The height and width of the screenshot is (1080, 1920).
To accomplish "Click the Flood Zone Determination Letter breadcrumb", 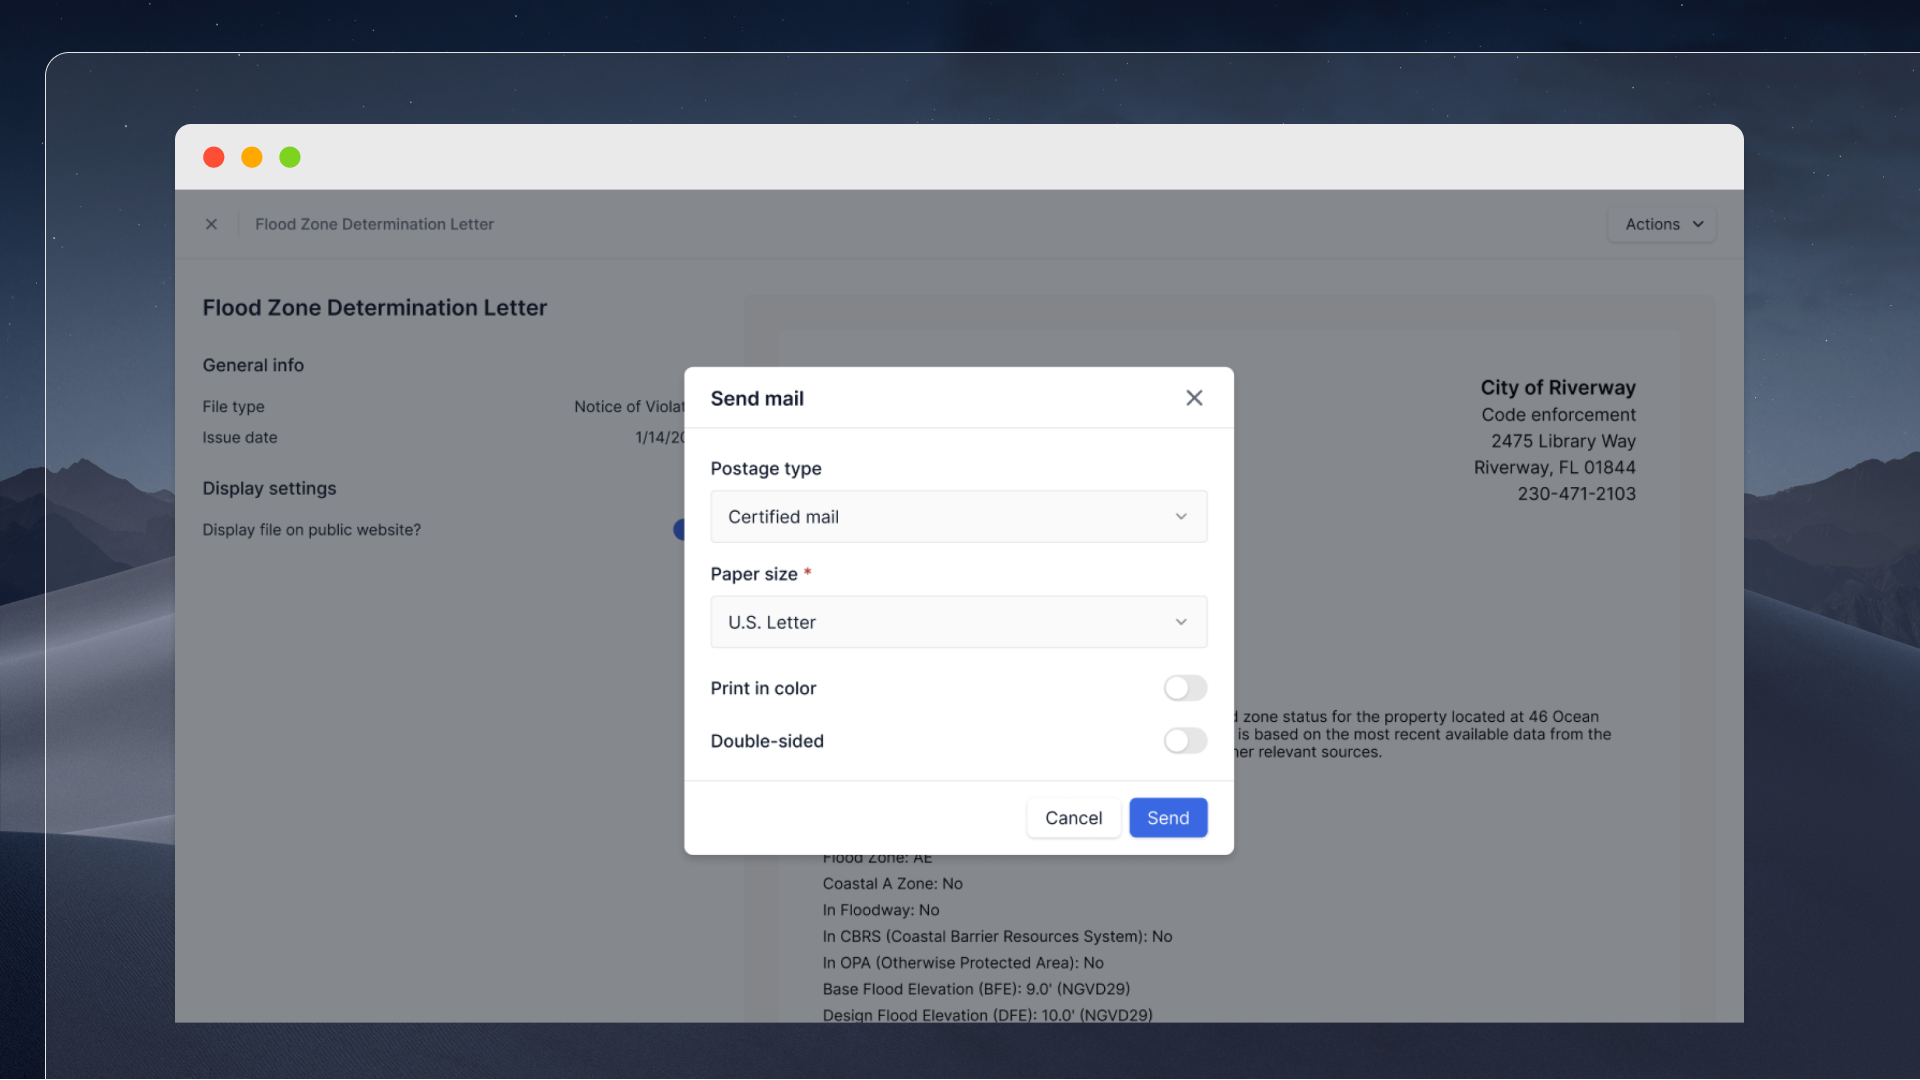I will [374, 224].
